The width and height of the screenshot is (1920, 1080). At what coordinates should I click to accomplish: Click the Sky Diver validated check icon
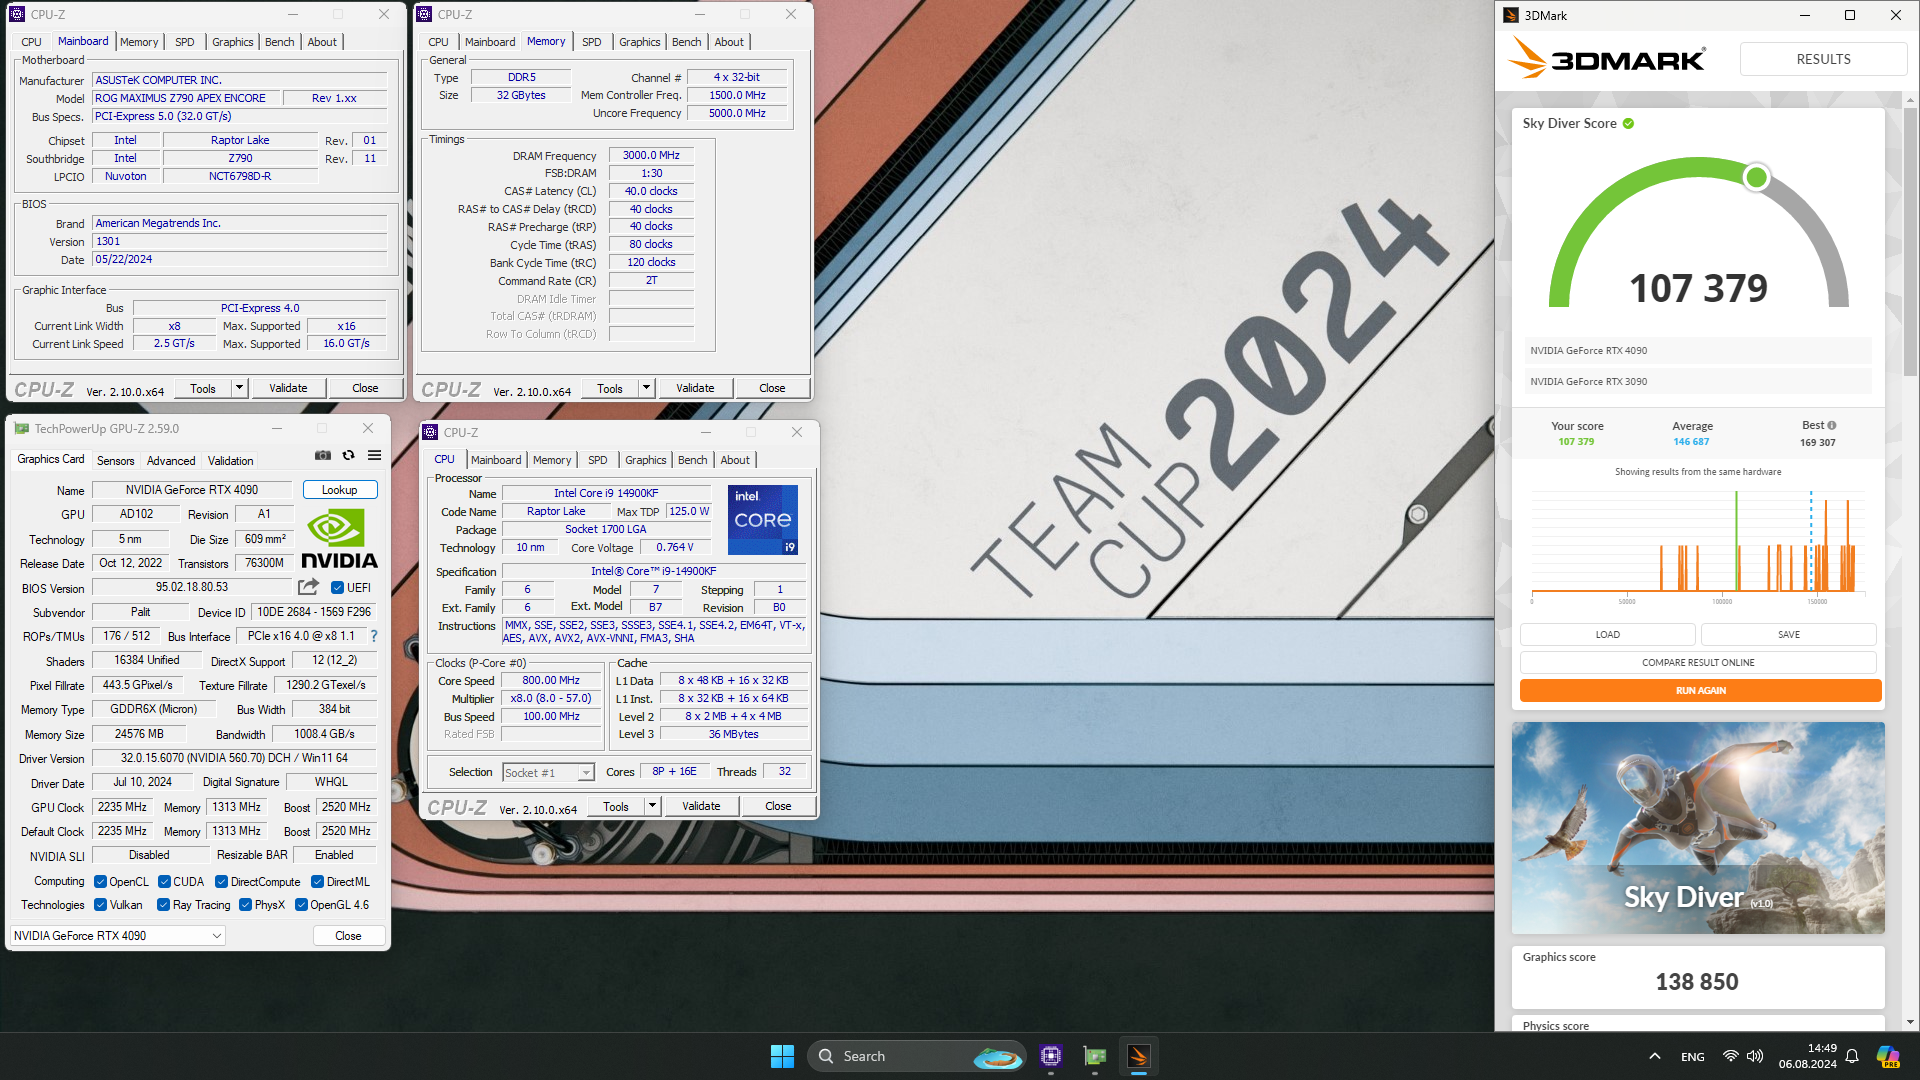point(1628,124)
